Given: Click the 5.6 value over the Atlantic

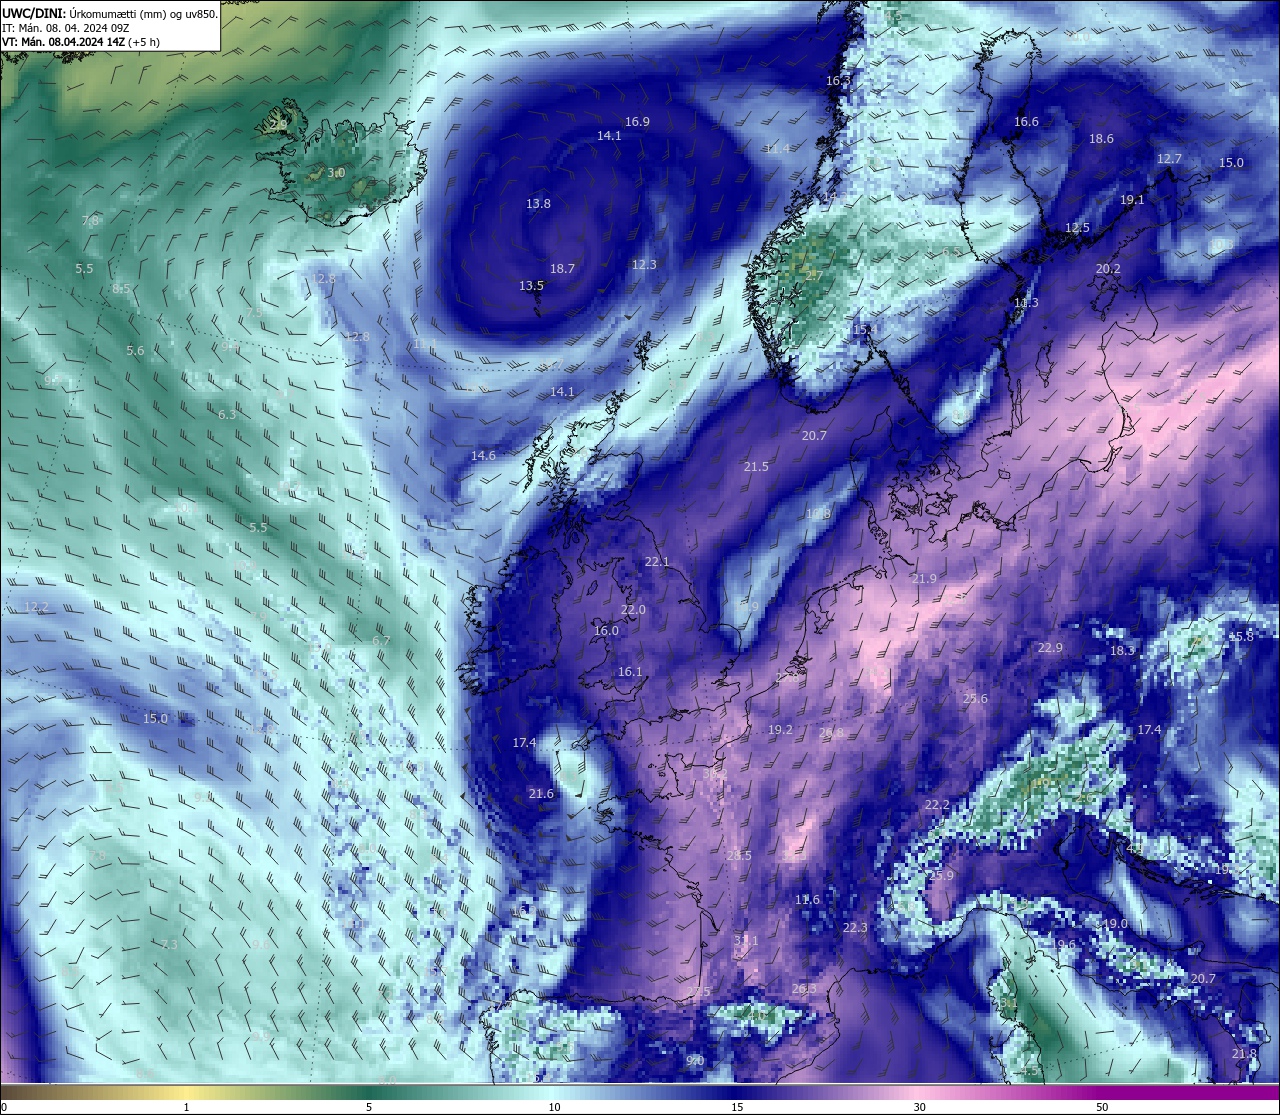Looking at the screenshot, I should (135, 351).
